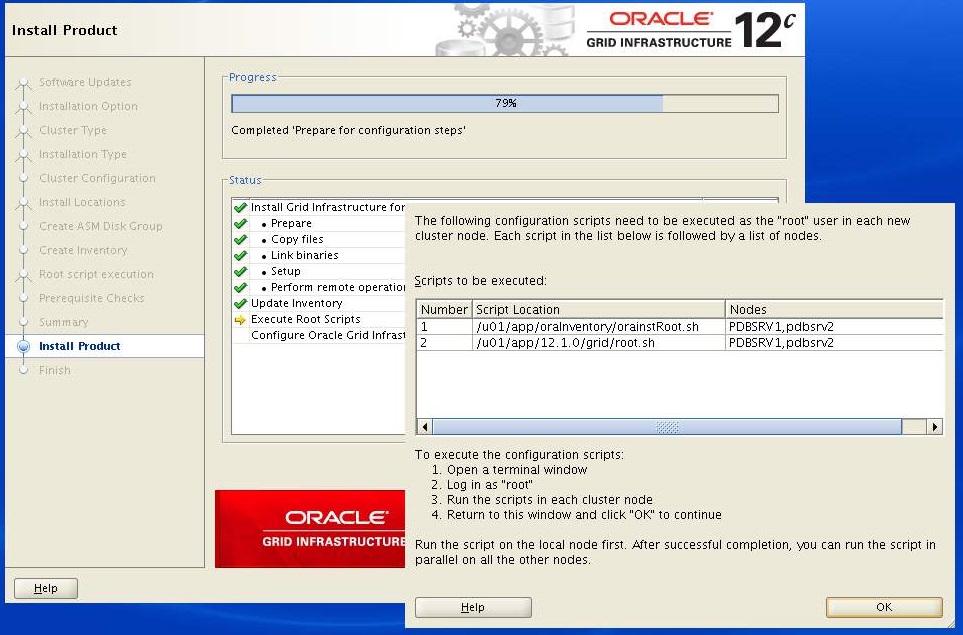Click green checkmark beside Copy files

click(x=240, y=240)
